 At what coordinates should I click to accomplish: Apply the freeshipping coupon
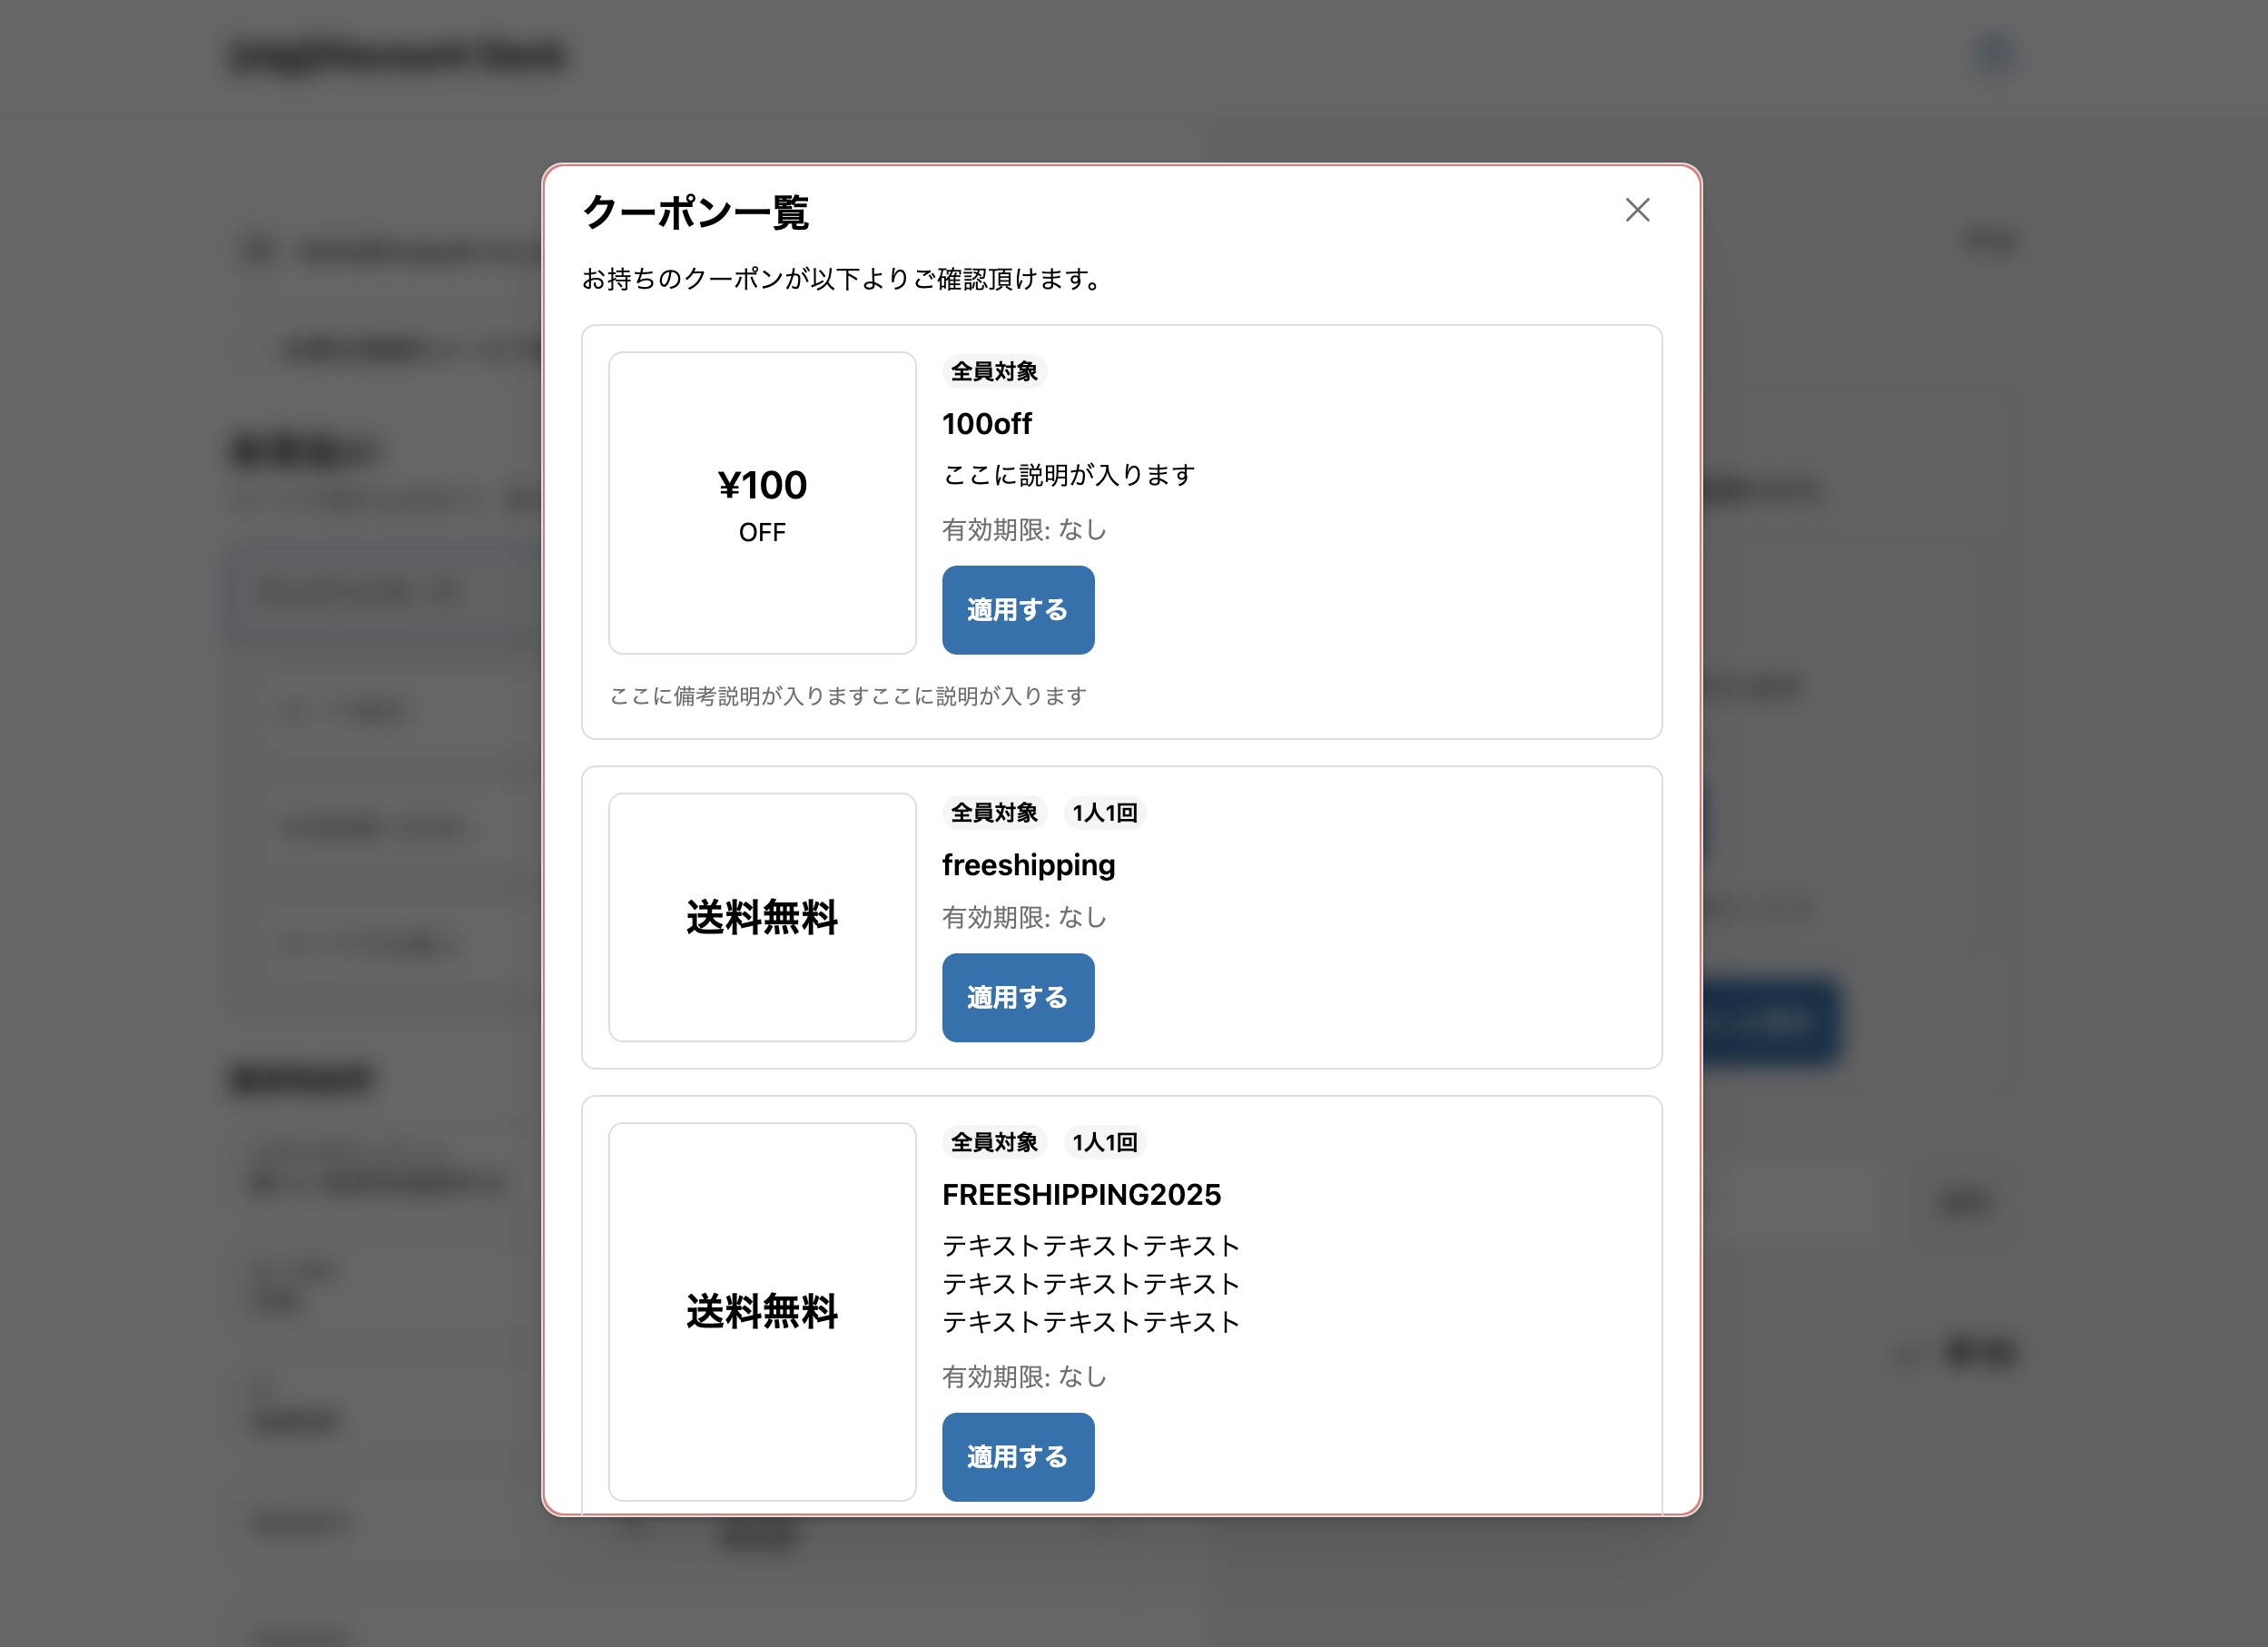pos(1017,997)
